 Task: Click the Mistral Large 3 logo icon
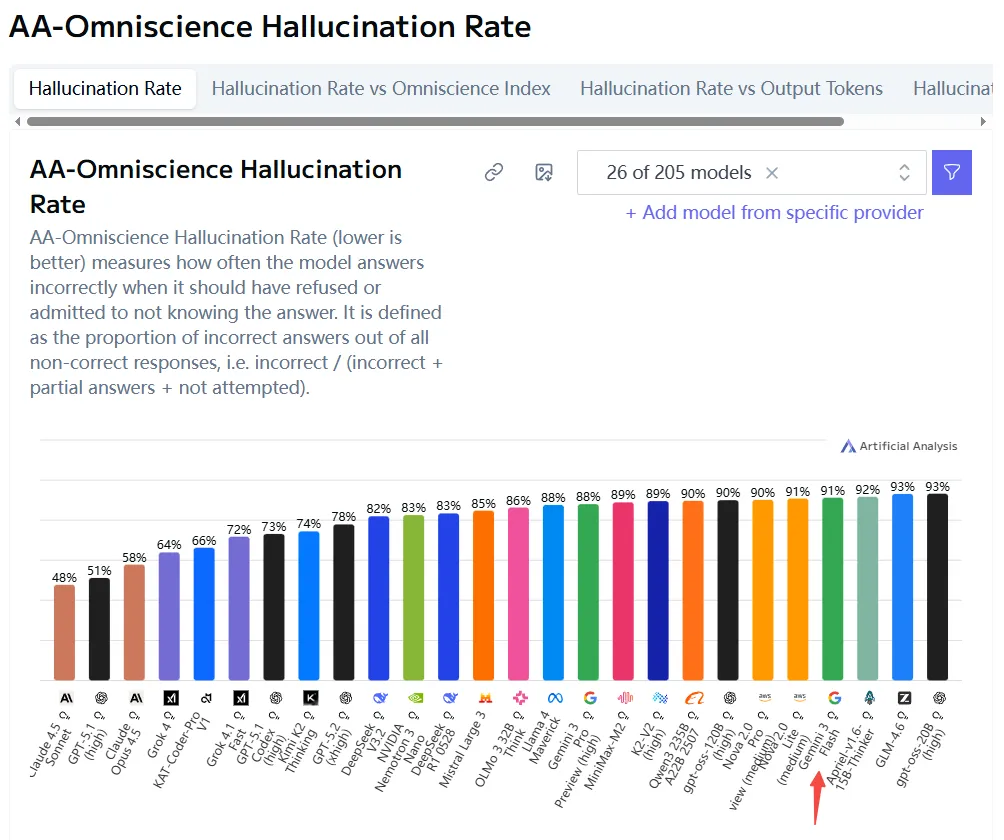[484, 698]
